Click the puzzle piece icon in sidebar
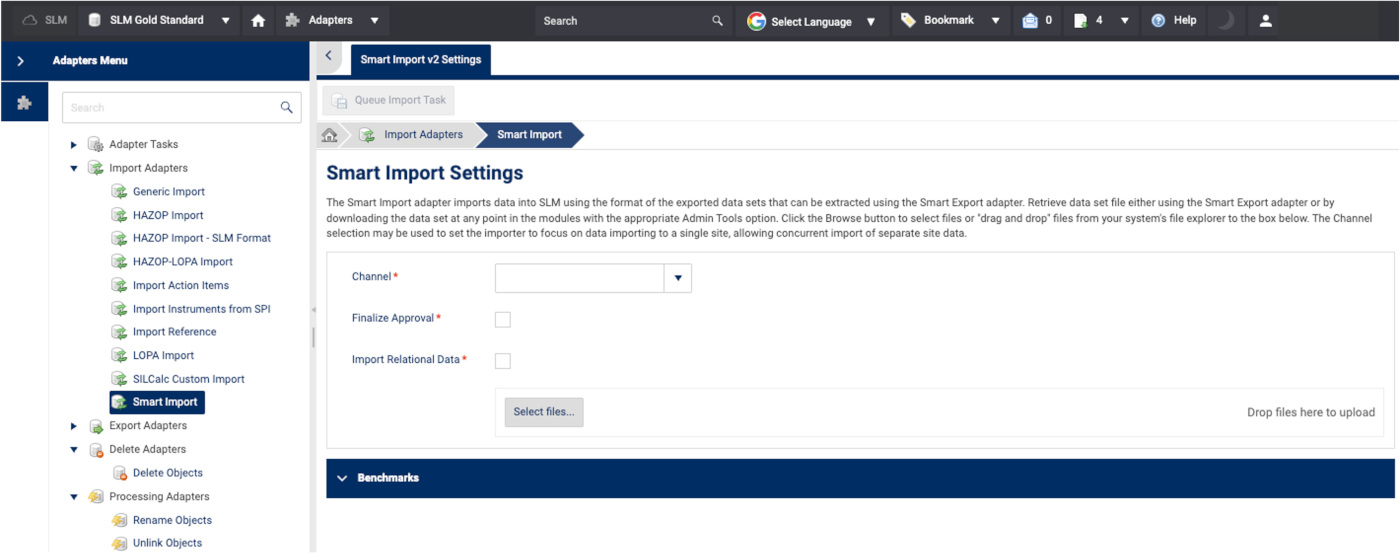Viewport: 1400px width, 553px height. (24, 103)
